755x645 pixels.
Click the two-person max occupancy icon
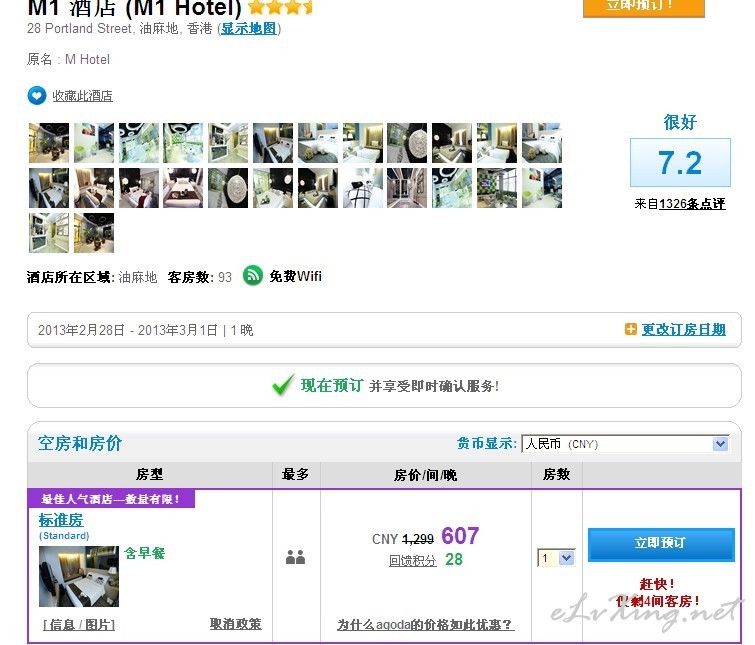point(295,557)
